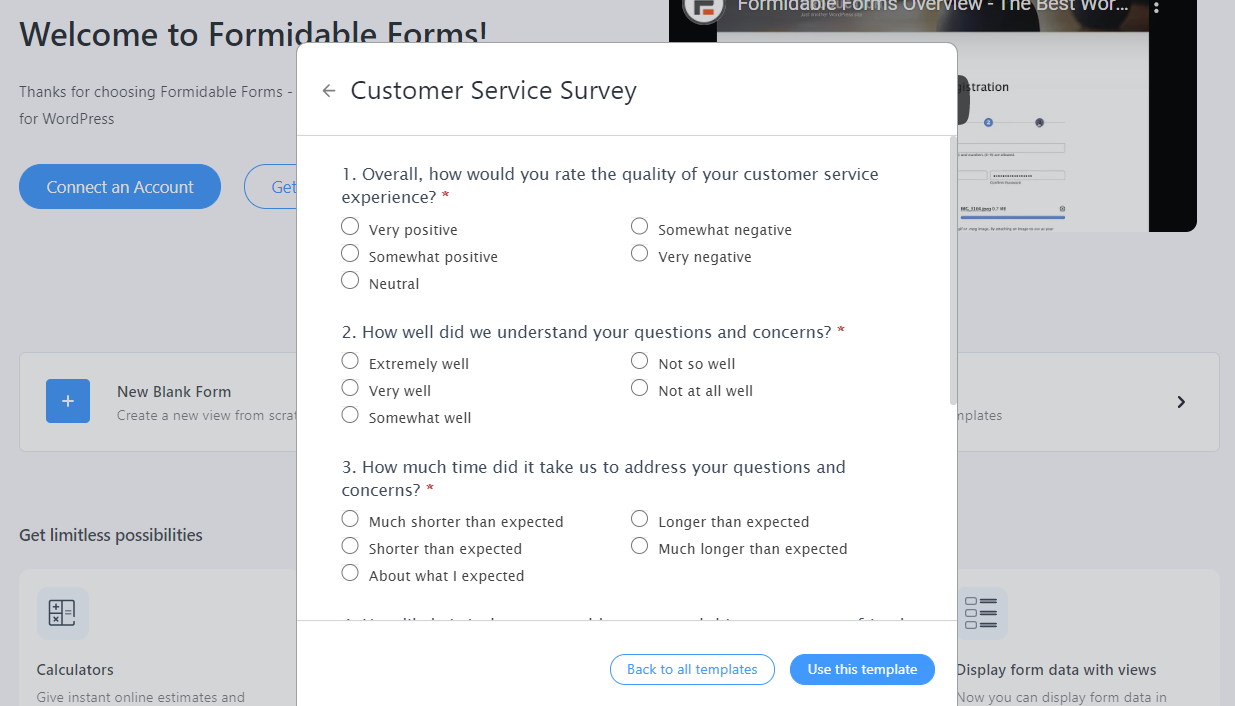1235x706 pixels.
Task: Click the right chevron on the templates card
Action: (x=1180, y=401)
